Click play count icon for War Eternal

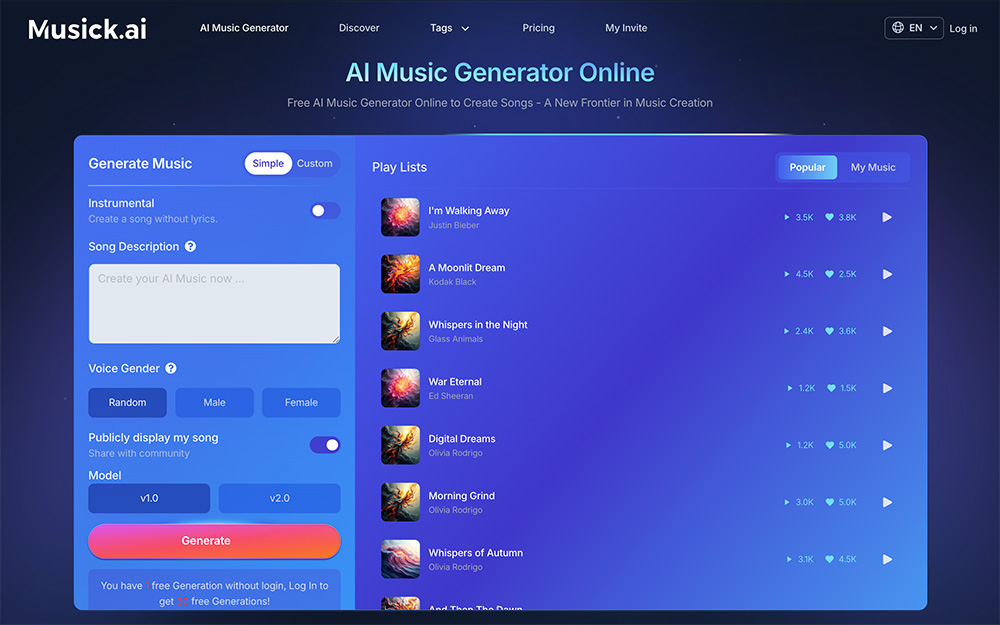point(790,388)
